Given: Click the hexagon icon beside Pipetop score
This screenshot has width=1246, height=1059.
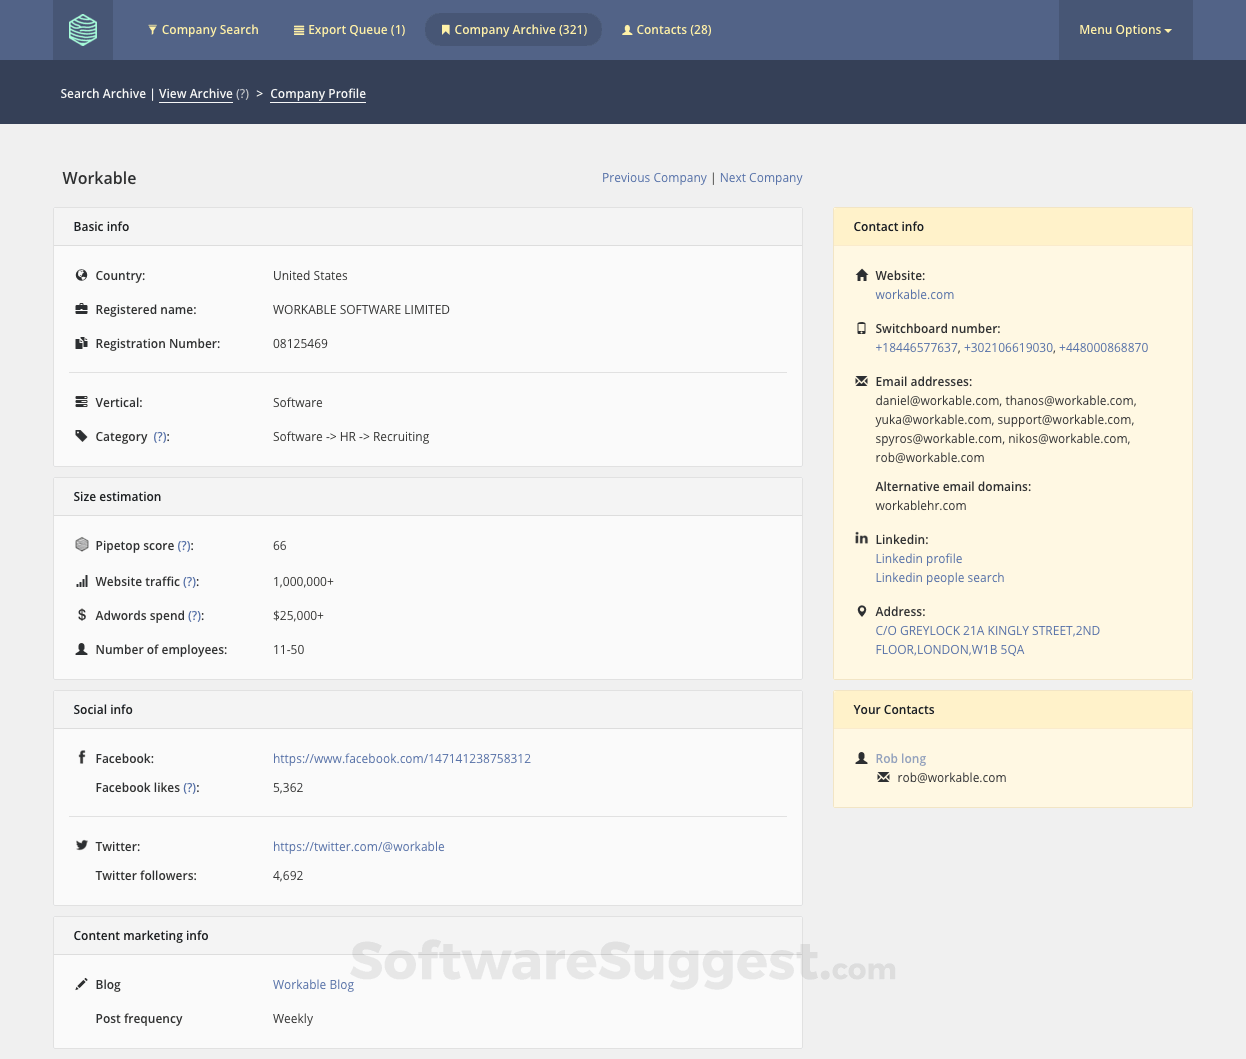Looking at the screenshot, I should 82,545.
